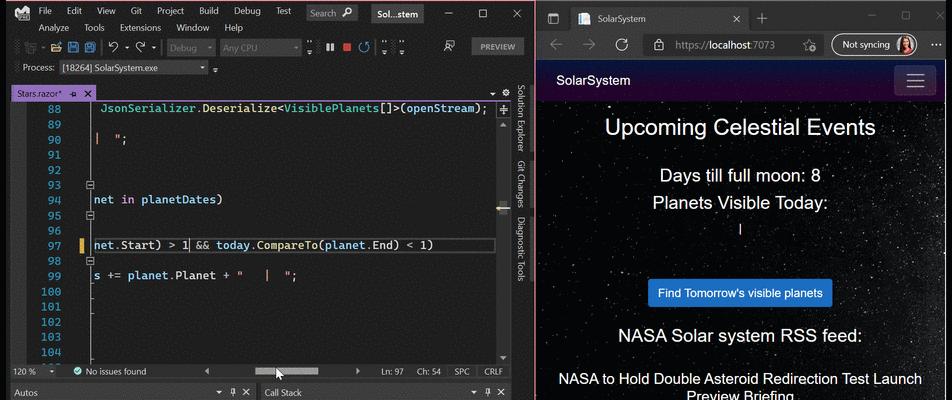Click the Not syncing profile button

pos(874,45)
